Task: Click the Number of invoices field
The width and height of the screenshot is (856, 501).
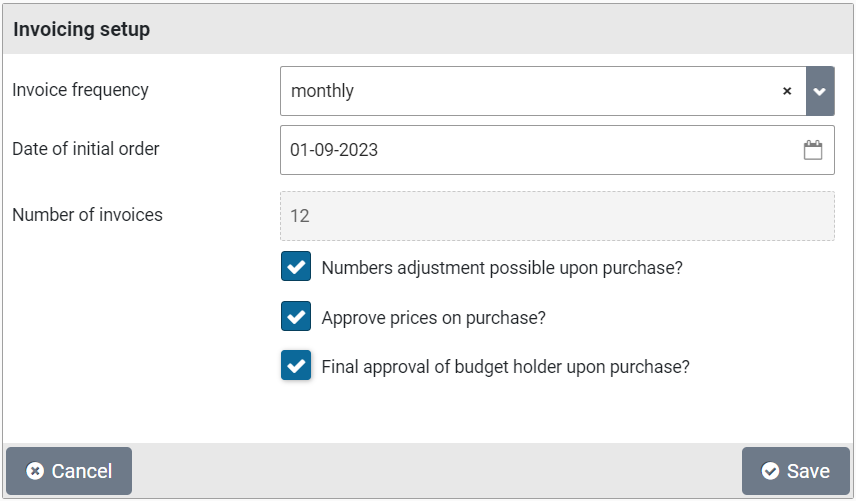Action: click(557, 216)
